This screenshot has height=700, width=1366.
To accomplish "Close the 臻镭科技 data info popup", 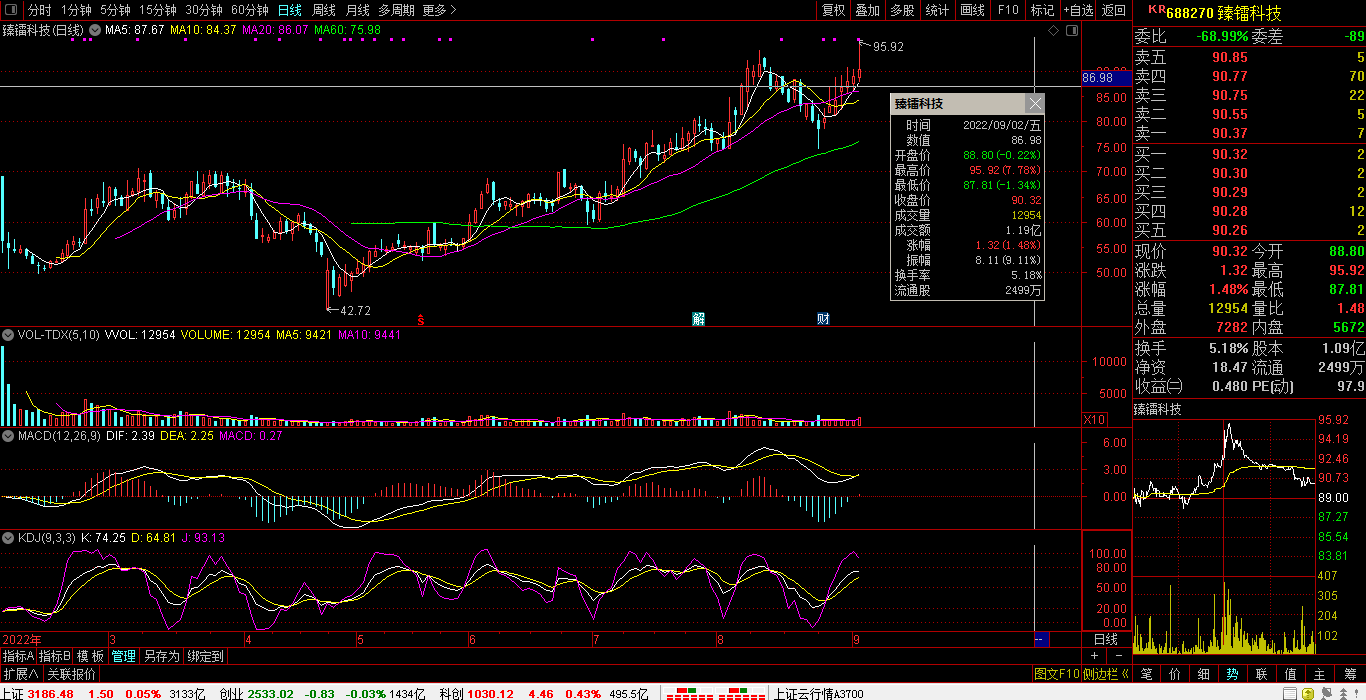I will point(1035,104).
